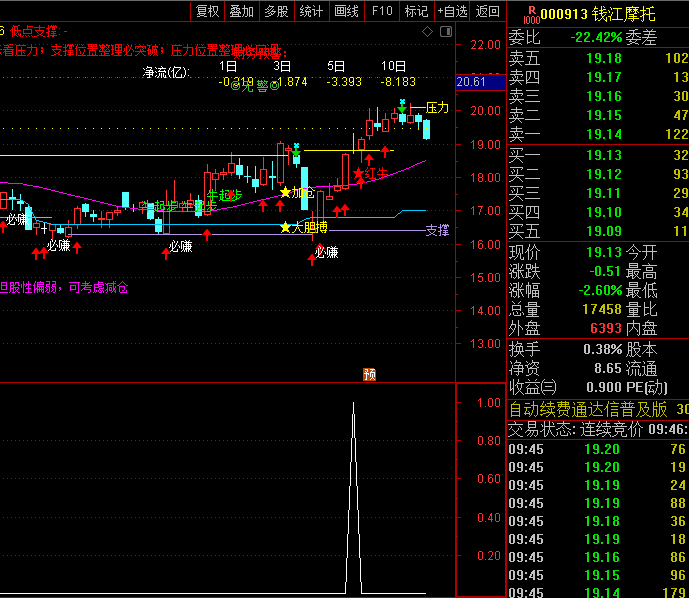The width and height of the screenshot is (689, 598).
Task: Click the 10日 net flow -8.183 value
Action: click(x=398, y=82)
